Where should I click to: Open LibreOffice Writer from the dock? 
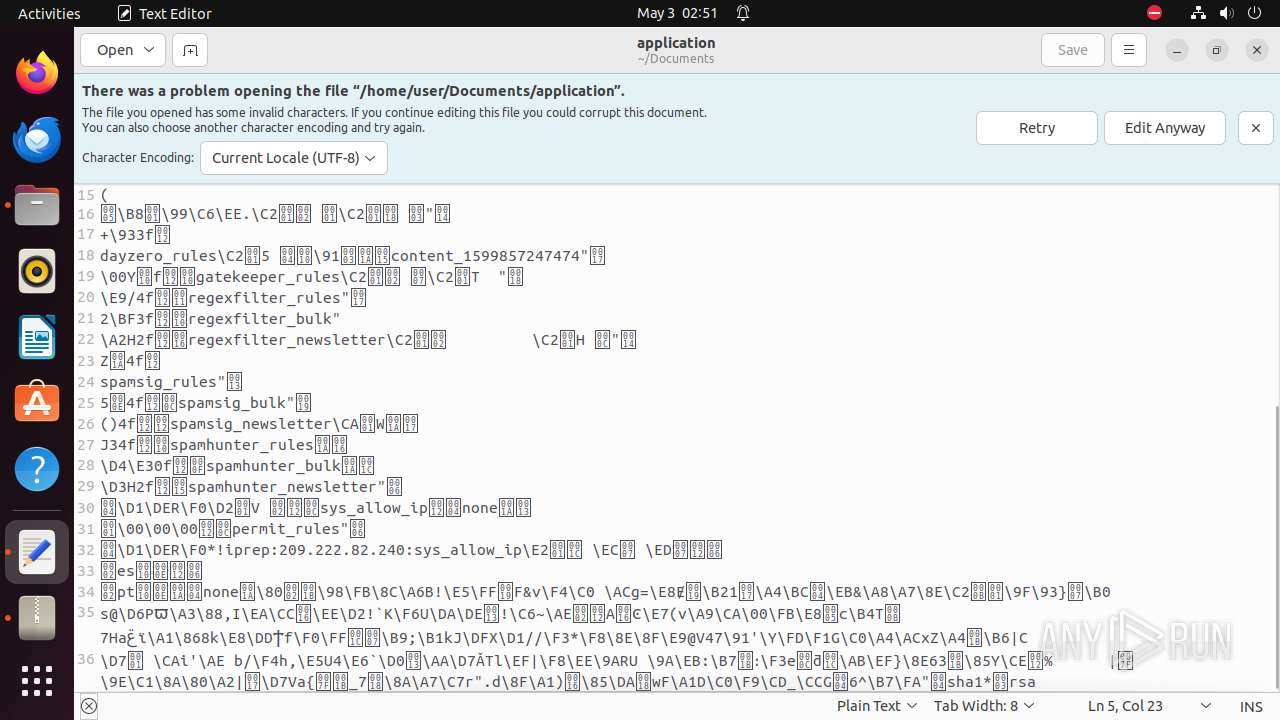pyautogui.click(x=37, y=337)
